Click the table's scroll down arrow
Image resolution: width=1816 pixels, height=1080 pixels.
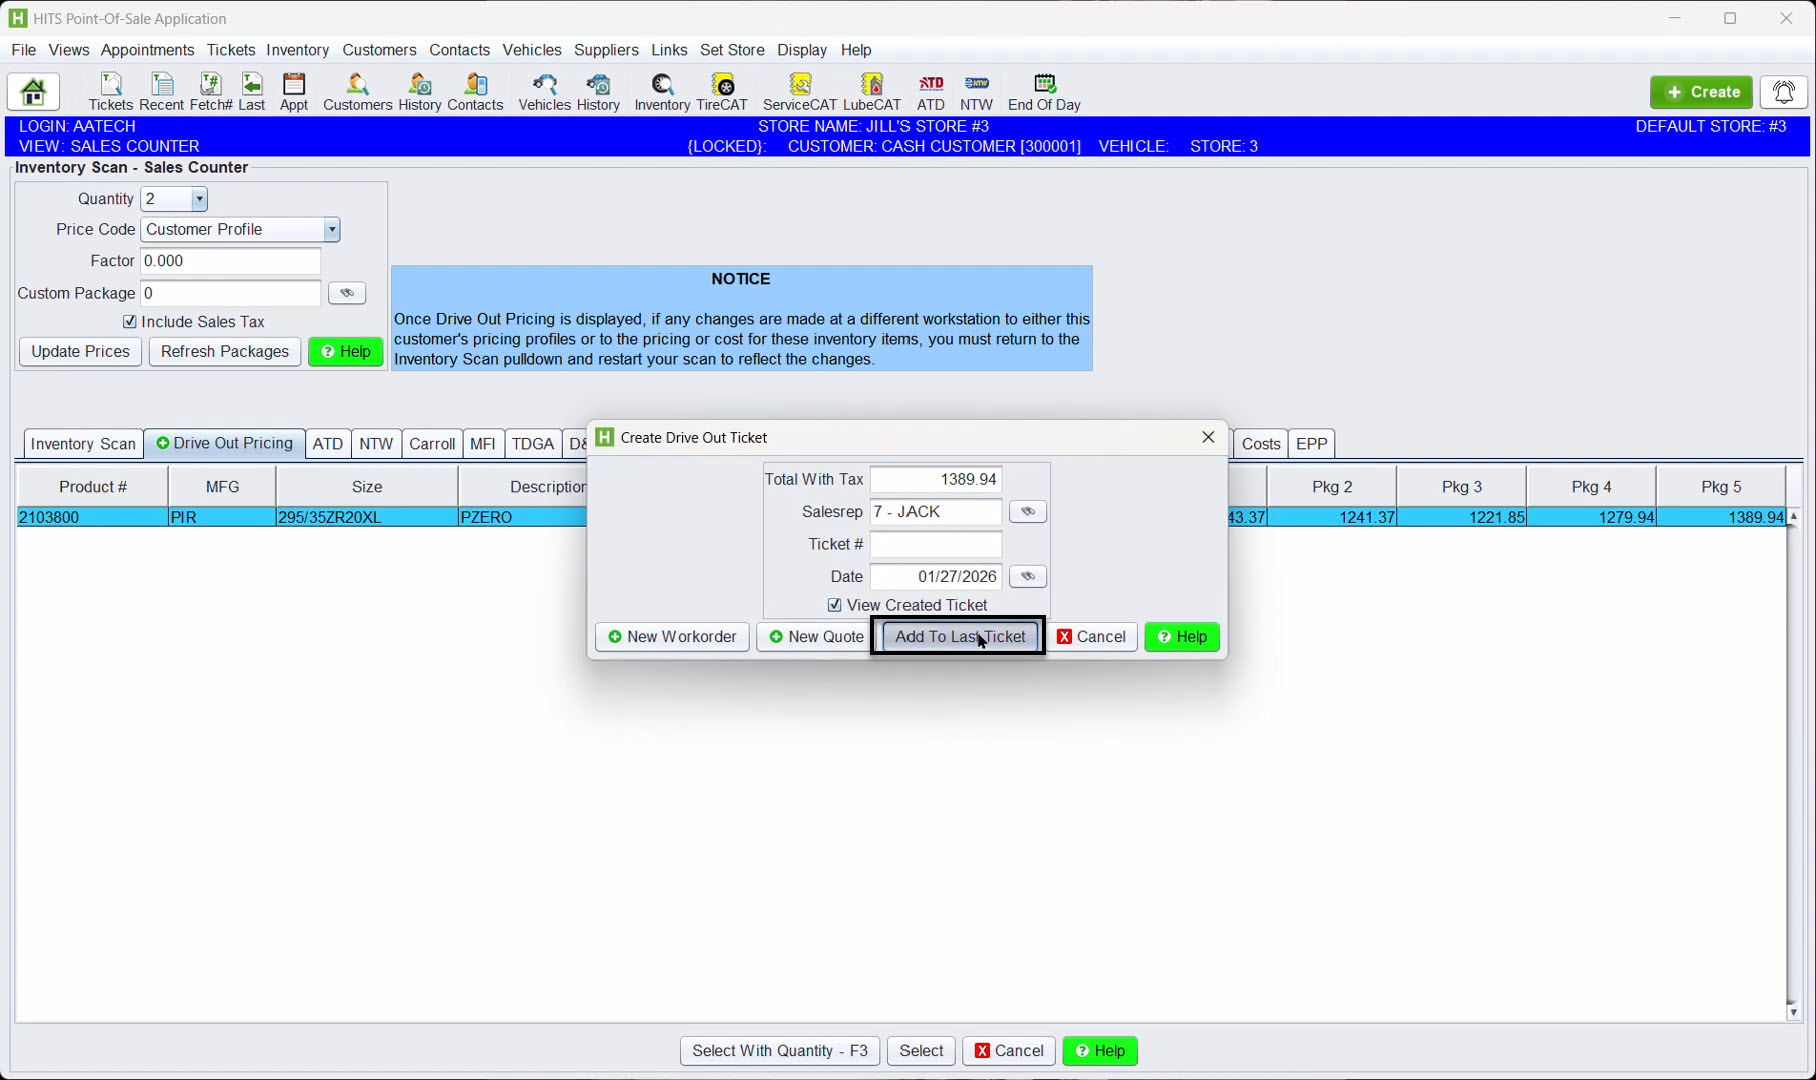point(1793,1012)
